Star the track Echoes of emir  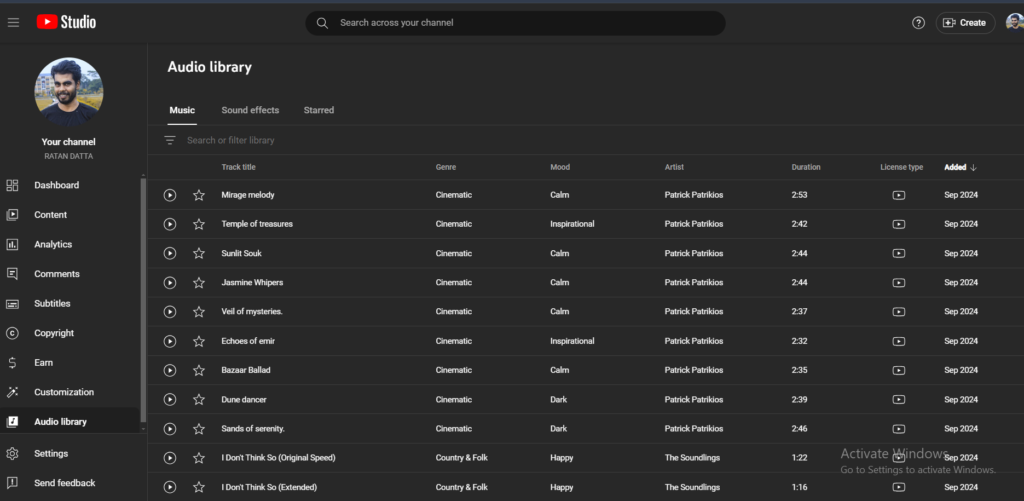point(199,341)
